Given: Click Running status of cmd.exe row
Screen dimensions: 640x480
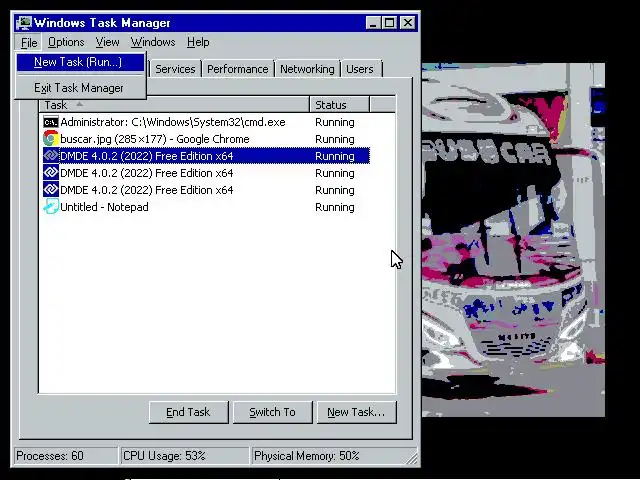Looking at the screenshot, I should point(335,122).
